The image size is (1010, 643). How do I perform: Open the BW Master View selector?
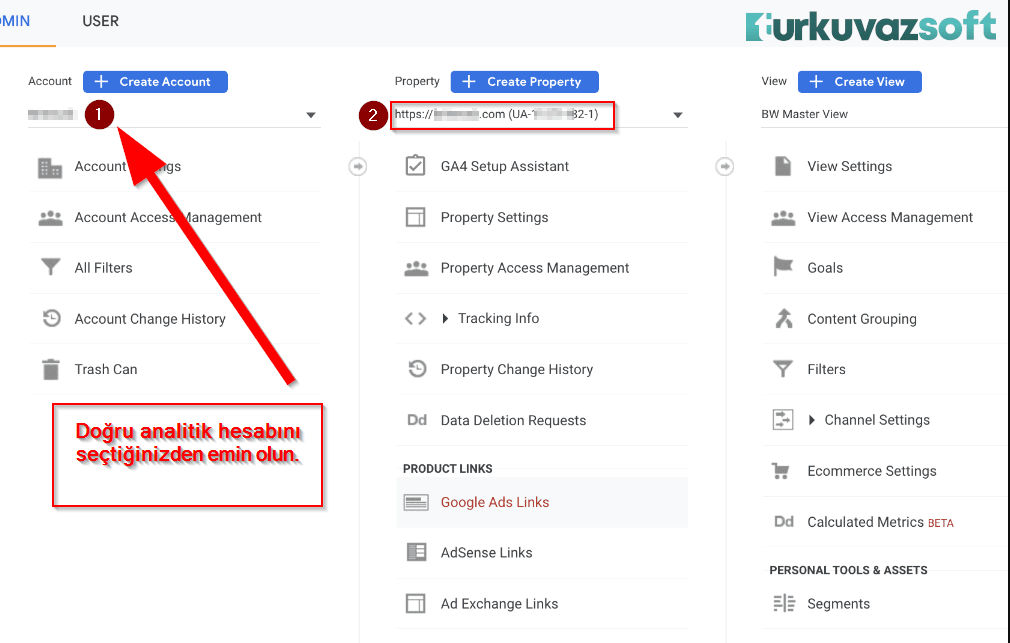tap(885, 115)
